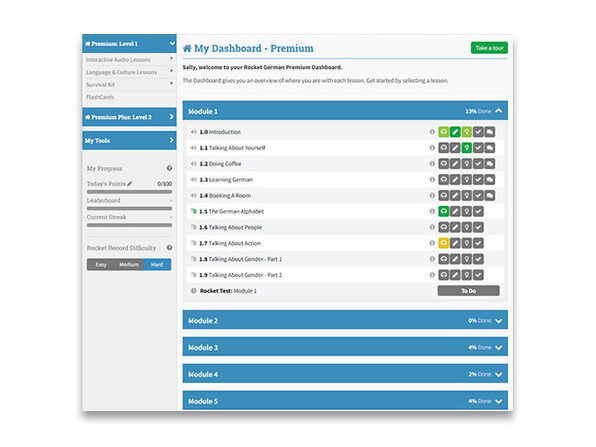
Task: Click the Take a tour button
Action: pyautogui.click(x=489, y=48)
